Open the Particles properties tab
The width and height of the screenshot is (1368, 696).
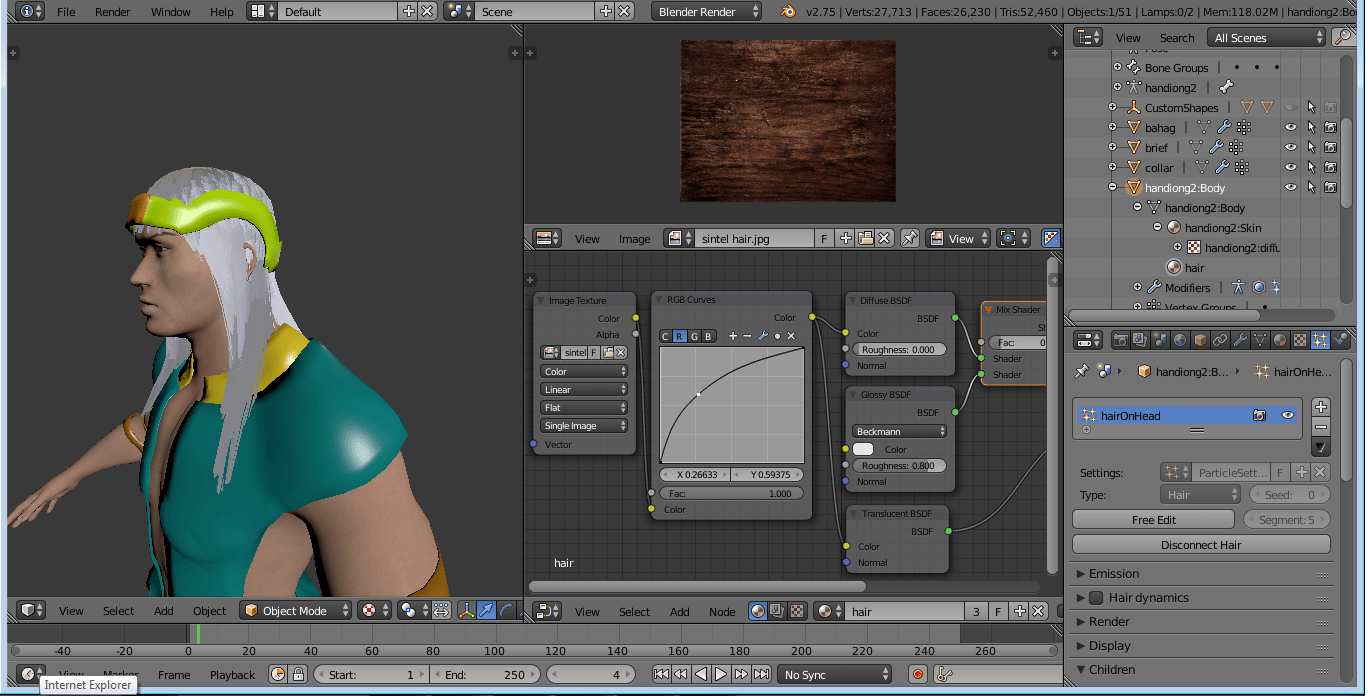click(1320, 340)
